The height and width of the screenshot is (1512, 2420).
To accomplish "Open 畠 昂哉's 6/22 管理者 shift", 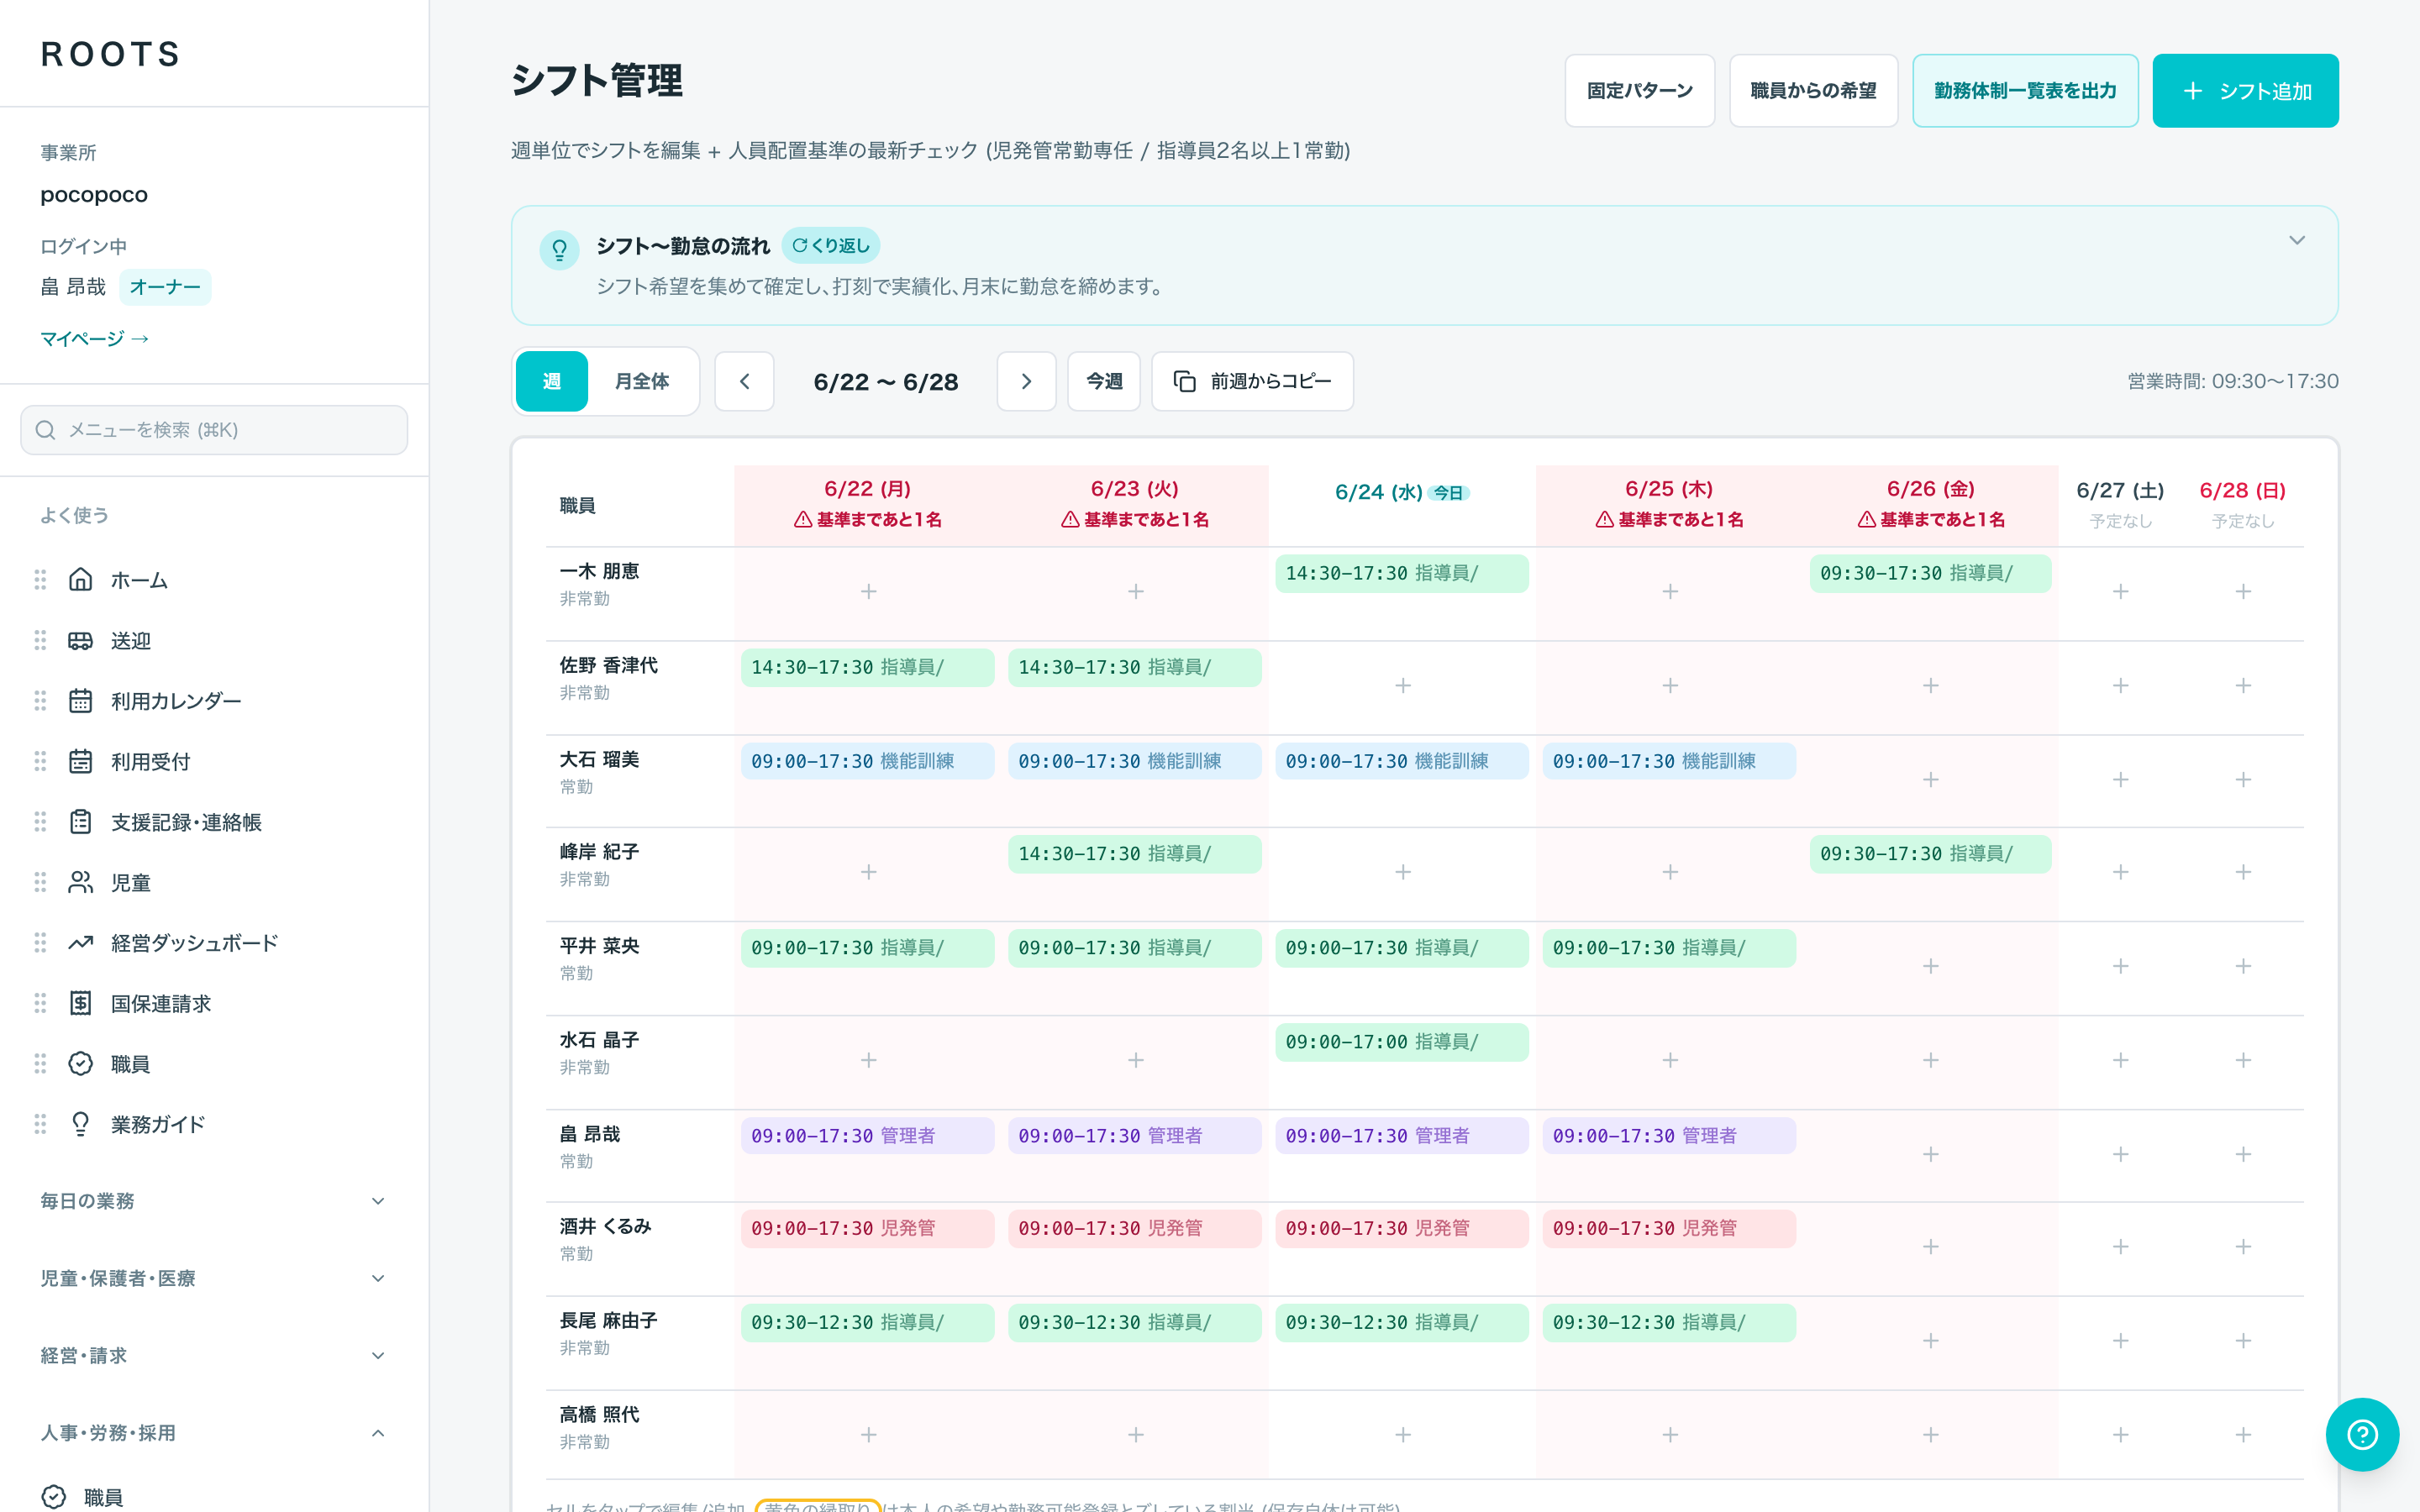I will (x=867, y=1136).
